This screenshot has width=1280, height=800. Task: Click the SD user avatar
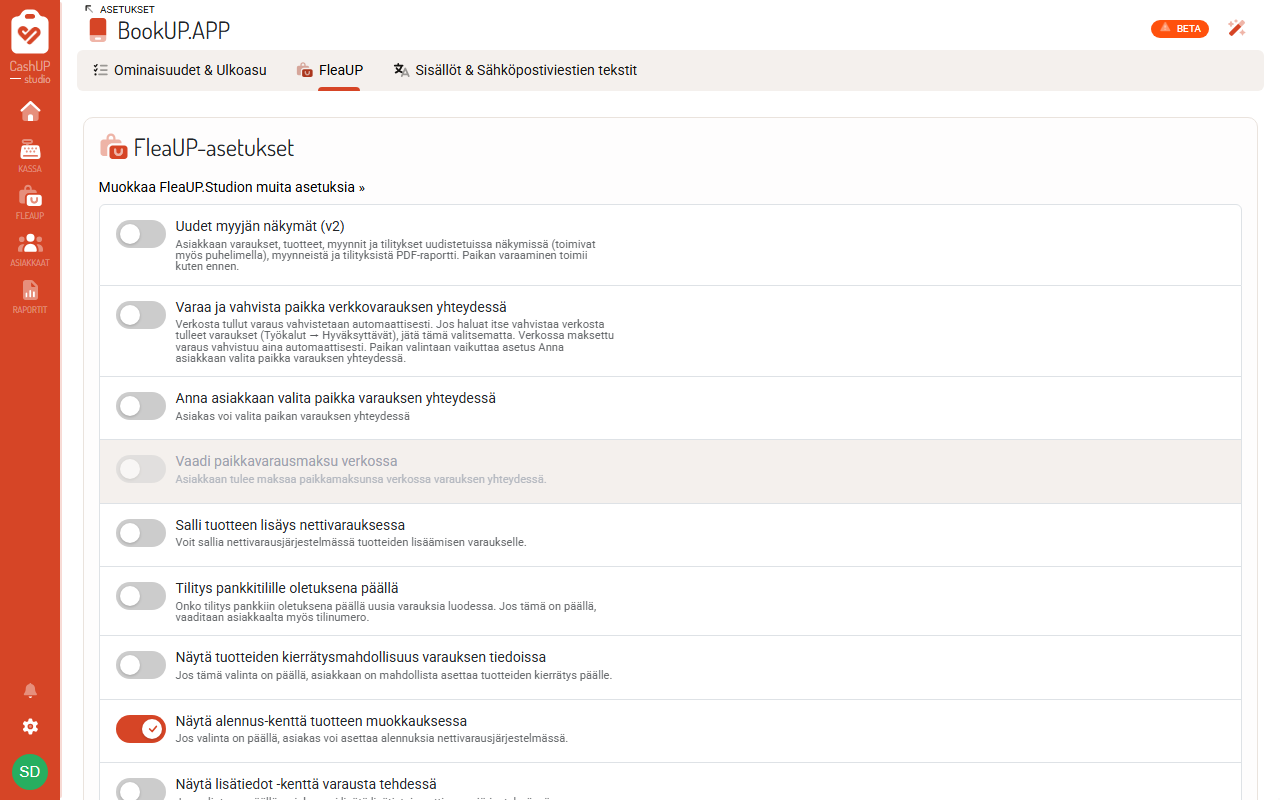[30, 772]
